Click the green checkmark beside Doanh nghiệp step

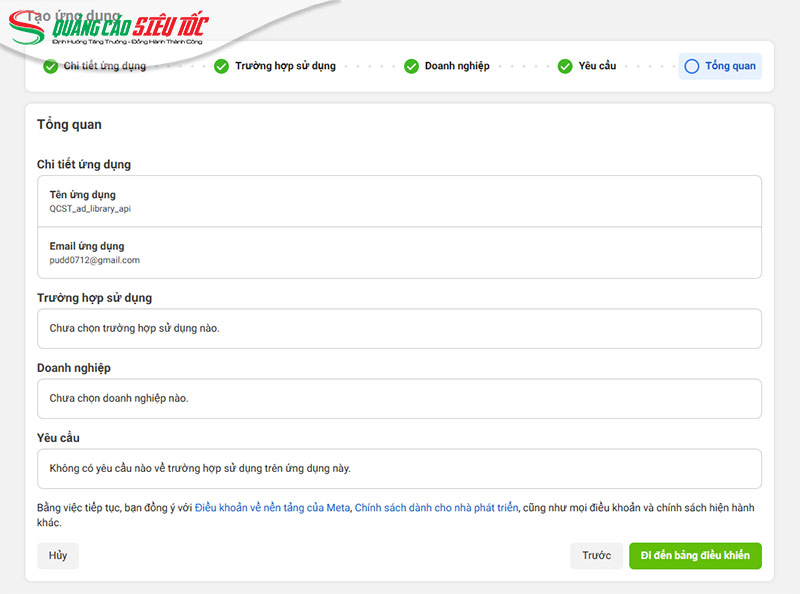coord(411,67)
